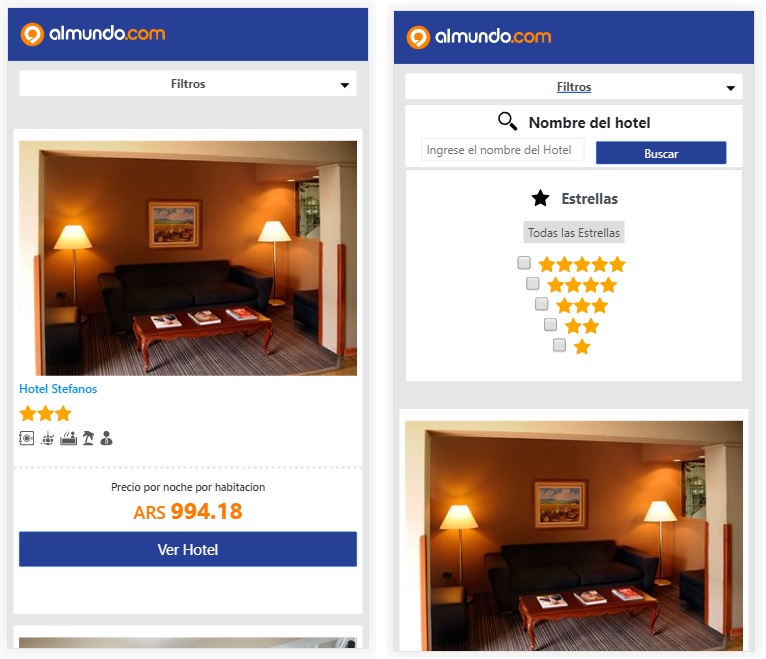Viewport: 766px width, 659px height.
Task: Click the almundo.com logo in left screen
Action: 93,34
